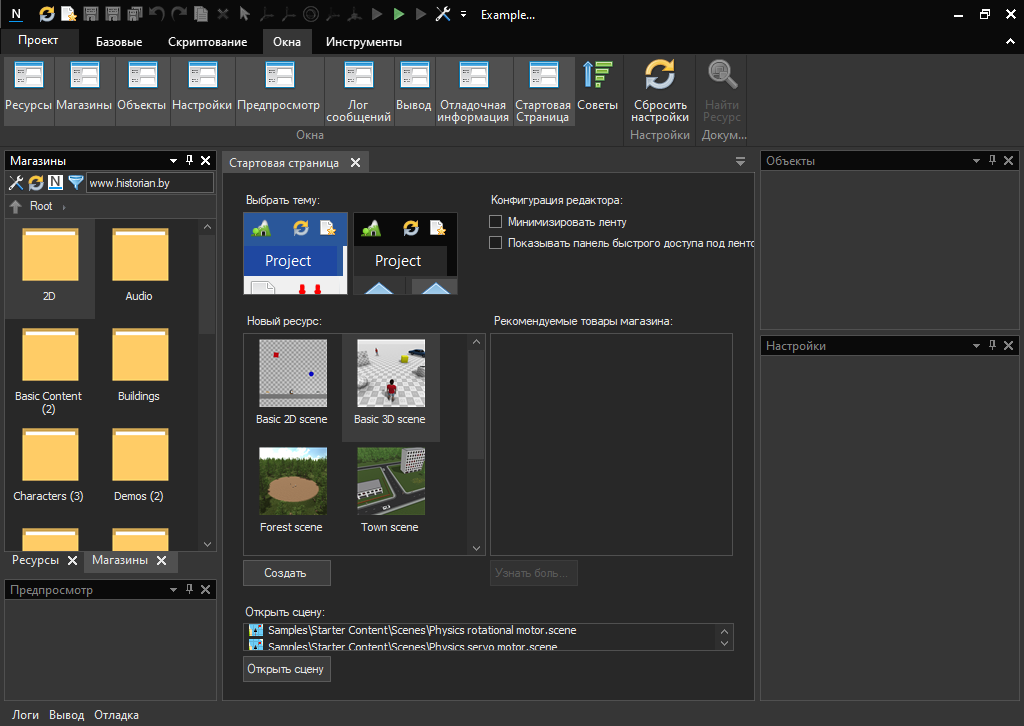
Task: Enable the Минимизировать ленту checkbox
Action: (495, 222)
